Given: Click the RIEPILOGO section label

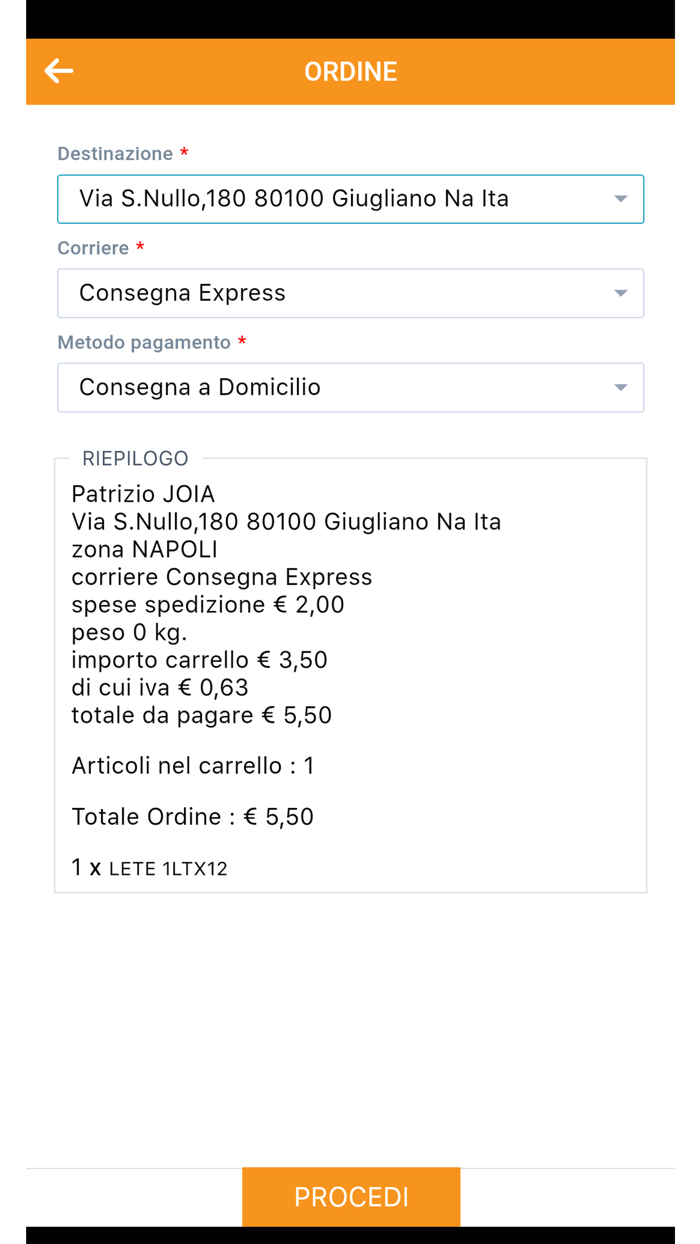Looking at the screenshot, I should click(x=135, y=458).
